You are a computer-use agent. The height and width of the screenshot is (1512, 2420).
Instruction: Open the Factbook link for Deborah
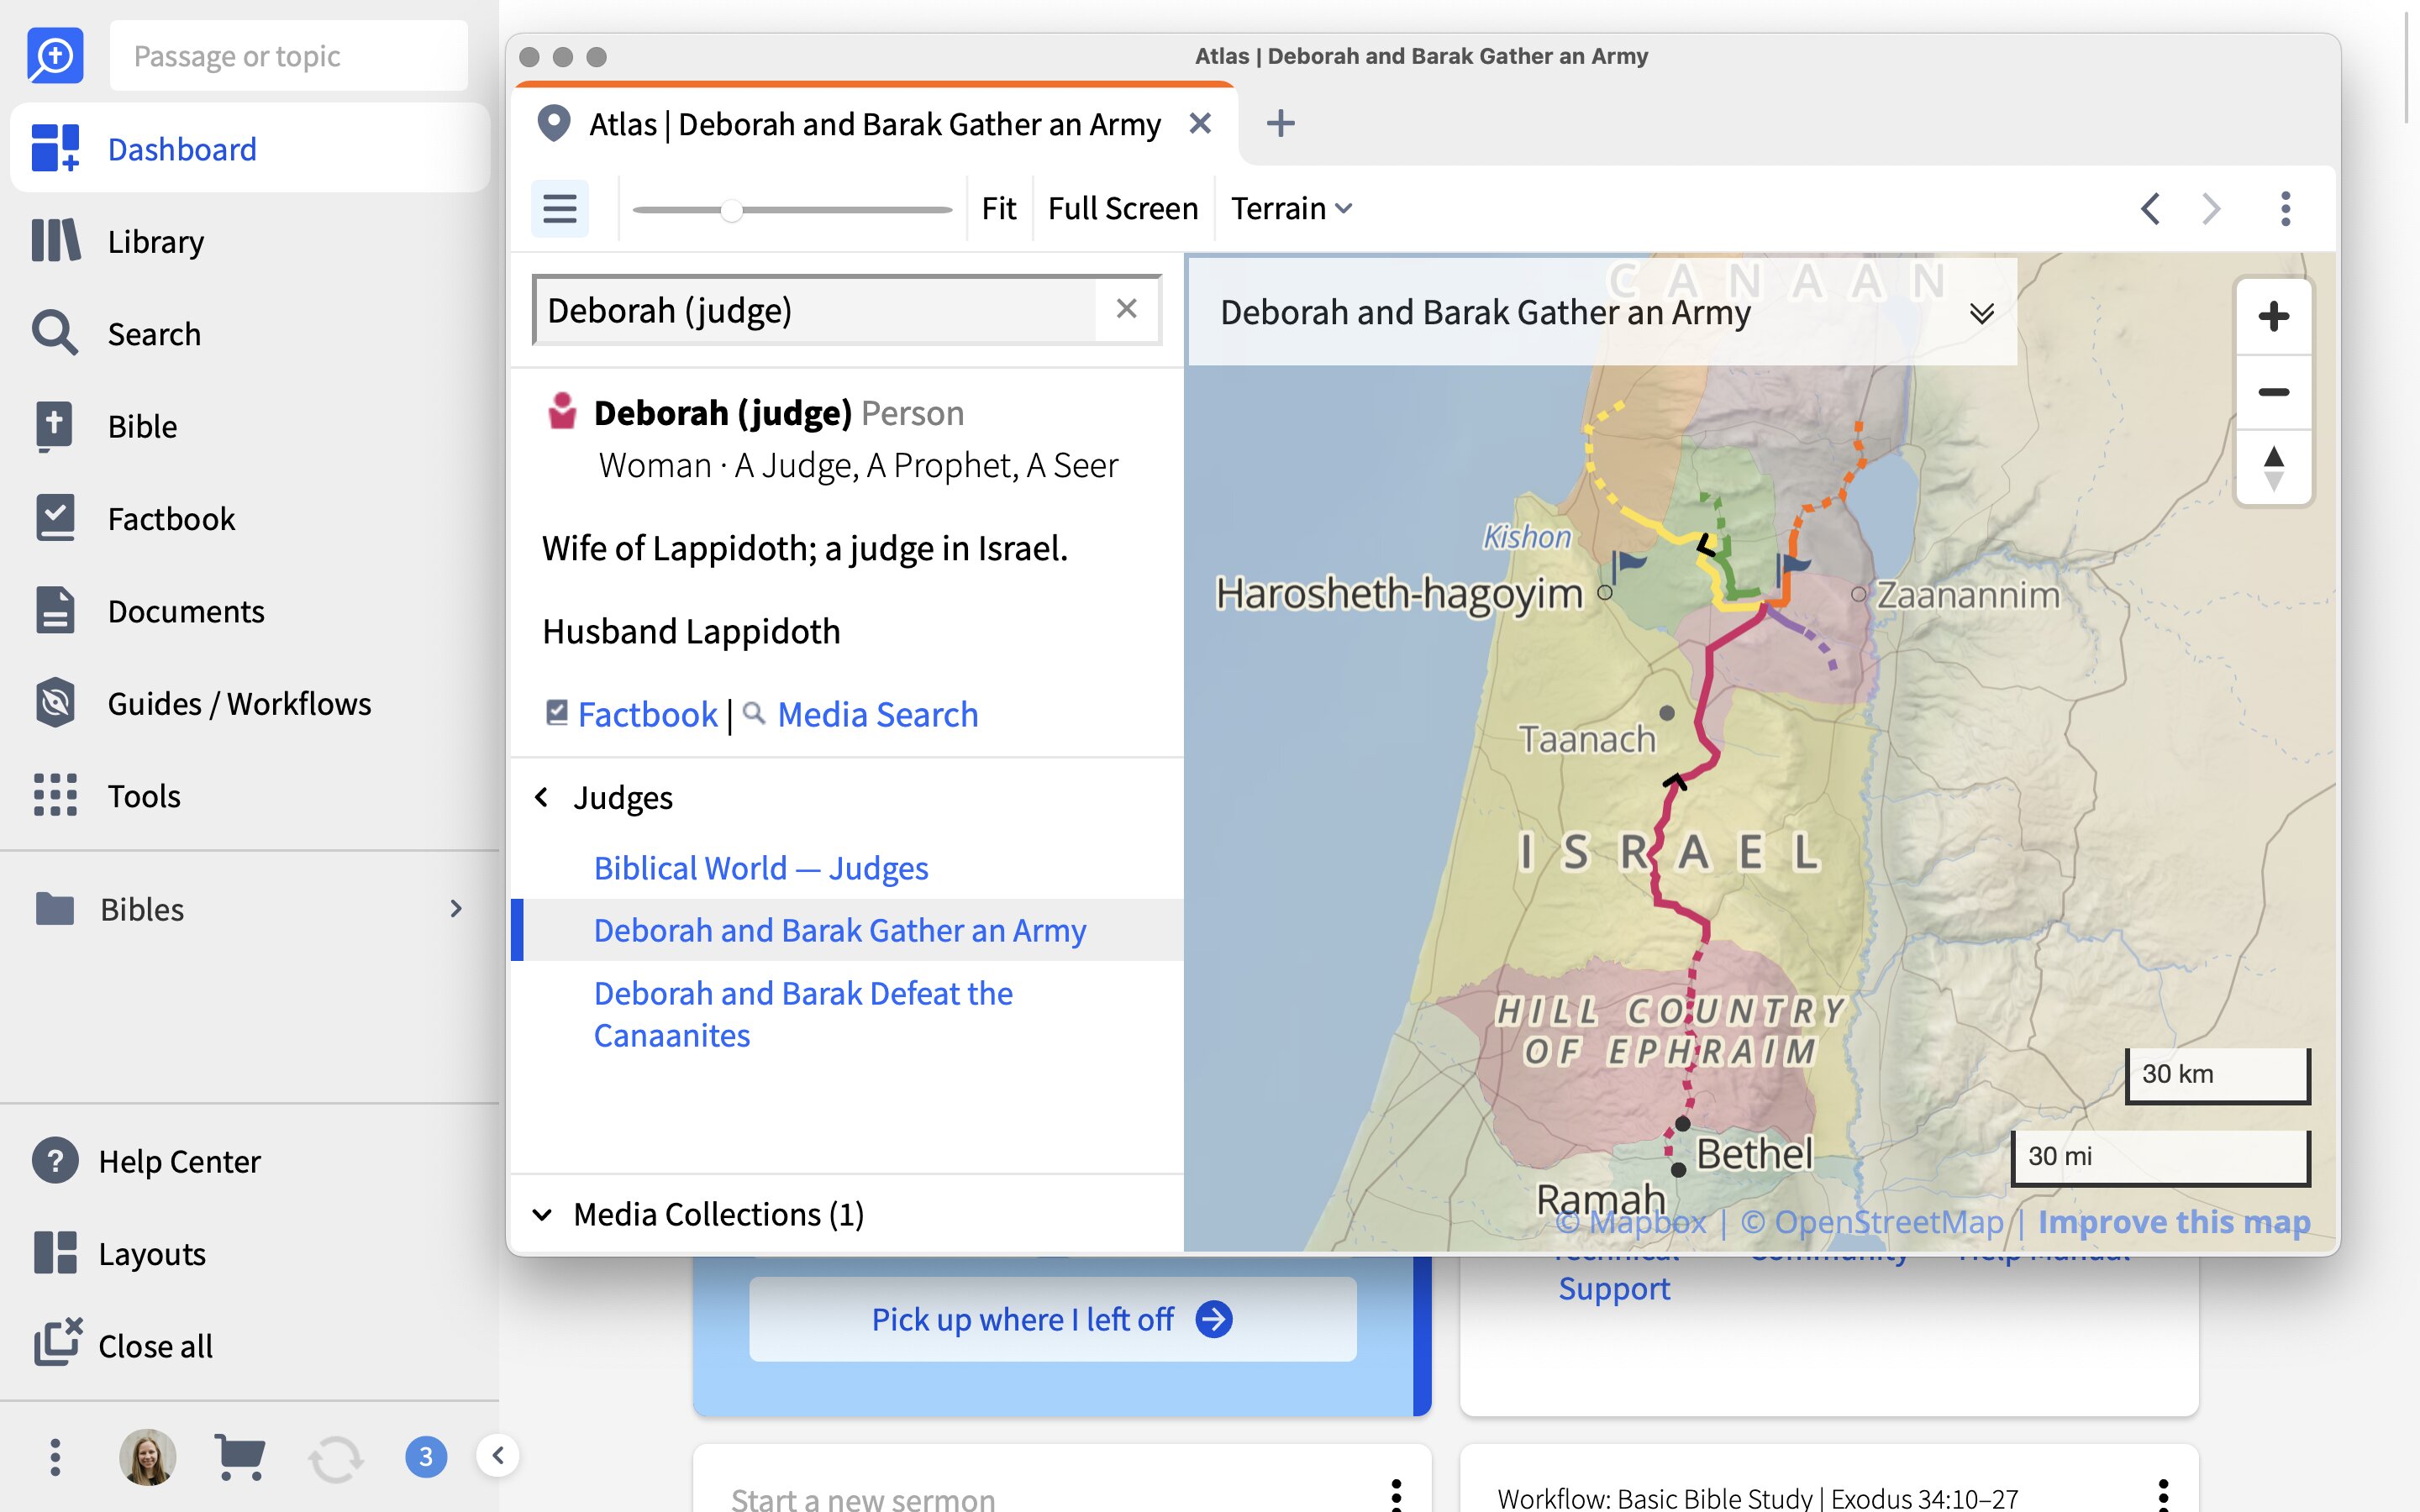647,714
